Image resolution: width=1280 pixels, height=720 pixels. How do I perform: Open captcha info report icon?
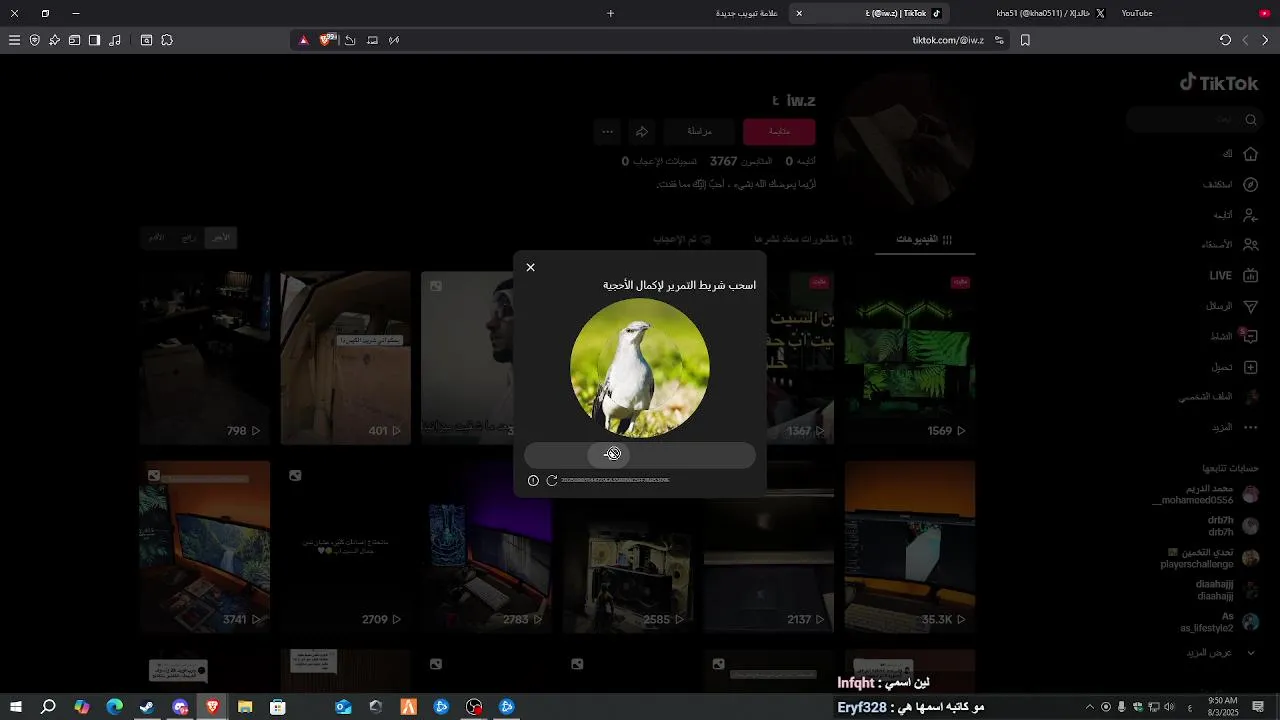[533, 481]
